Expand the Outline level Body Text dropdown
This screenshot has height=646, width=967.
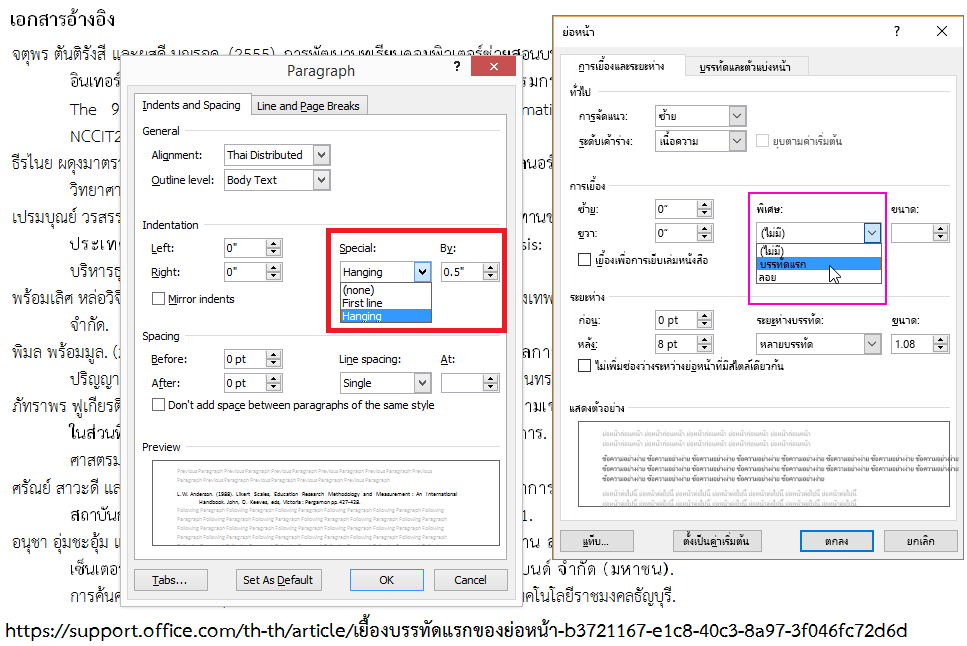click(x=321, y=180)
